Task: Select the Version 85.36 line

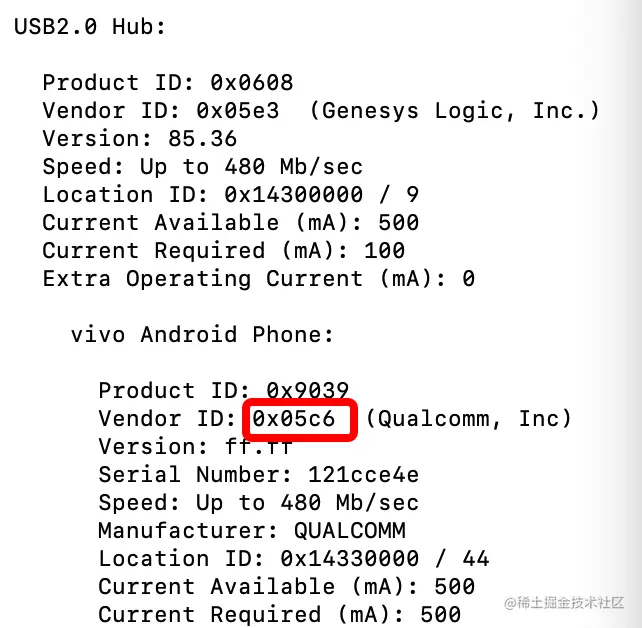Action: pyautogui.click(x=140, y=139)
